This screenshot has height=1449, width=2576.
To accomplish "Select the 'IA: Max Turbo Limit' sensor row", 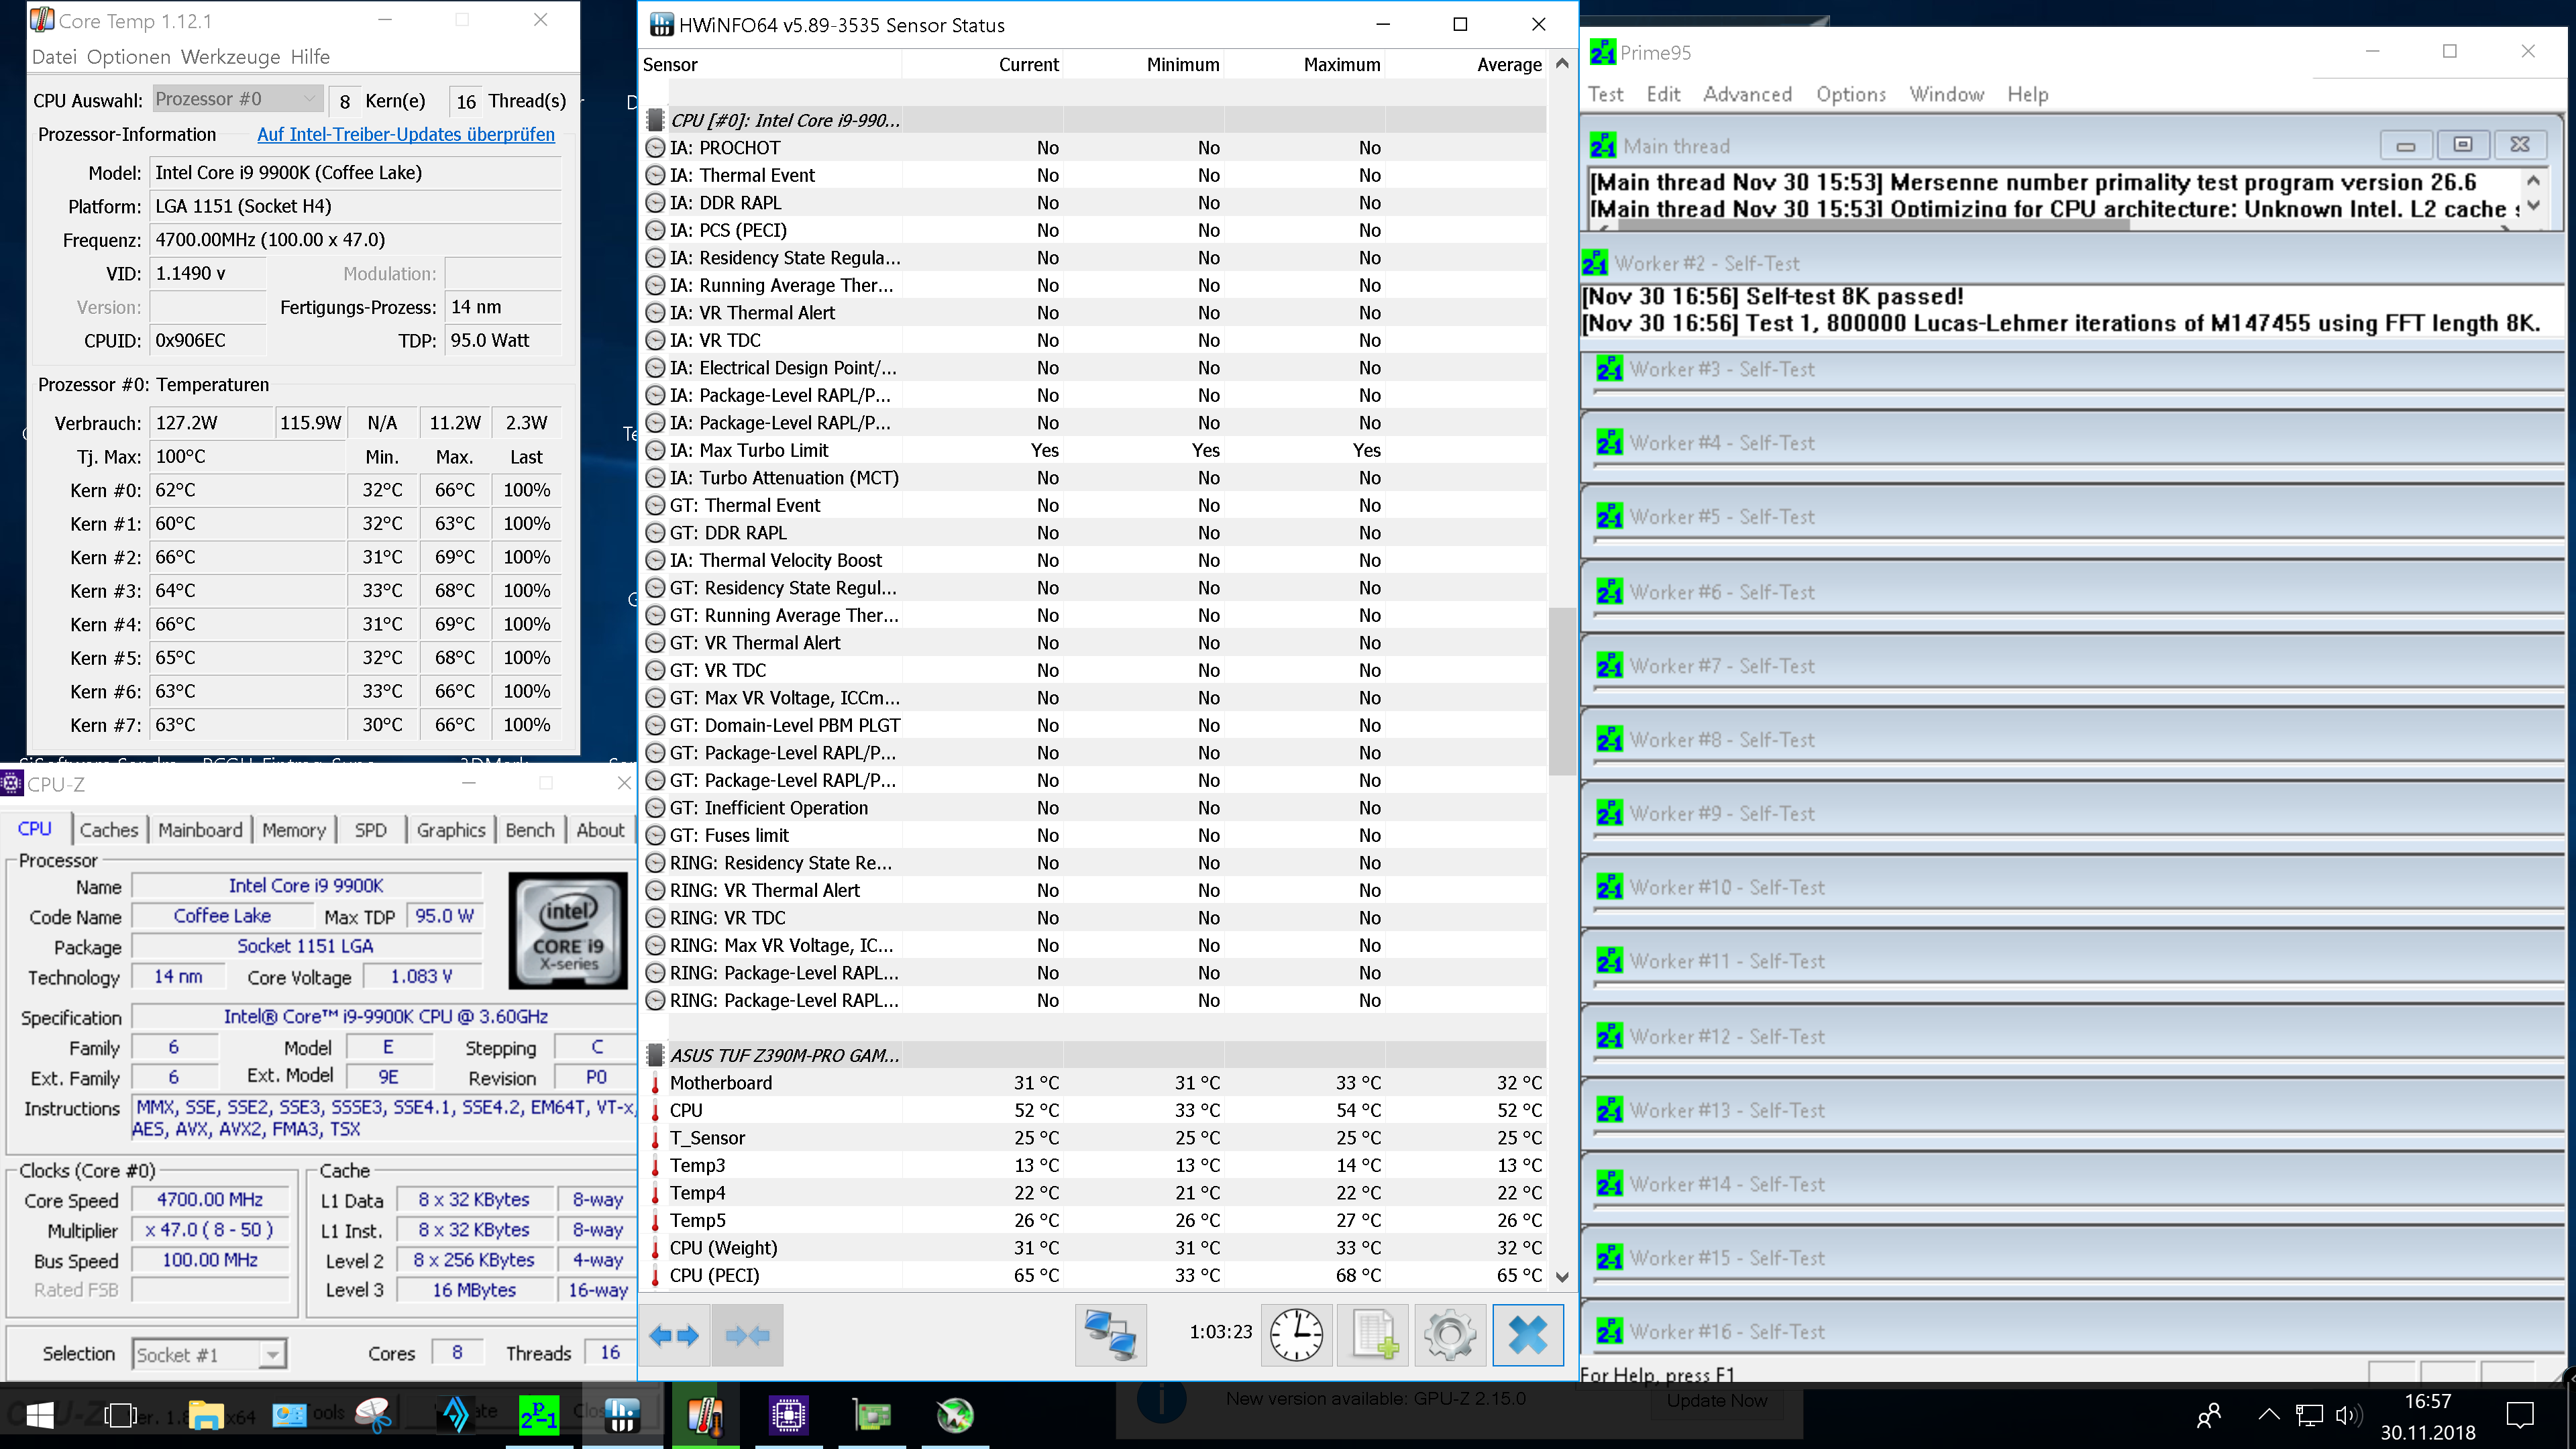I will [1094, 451].
